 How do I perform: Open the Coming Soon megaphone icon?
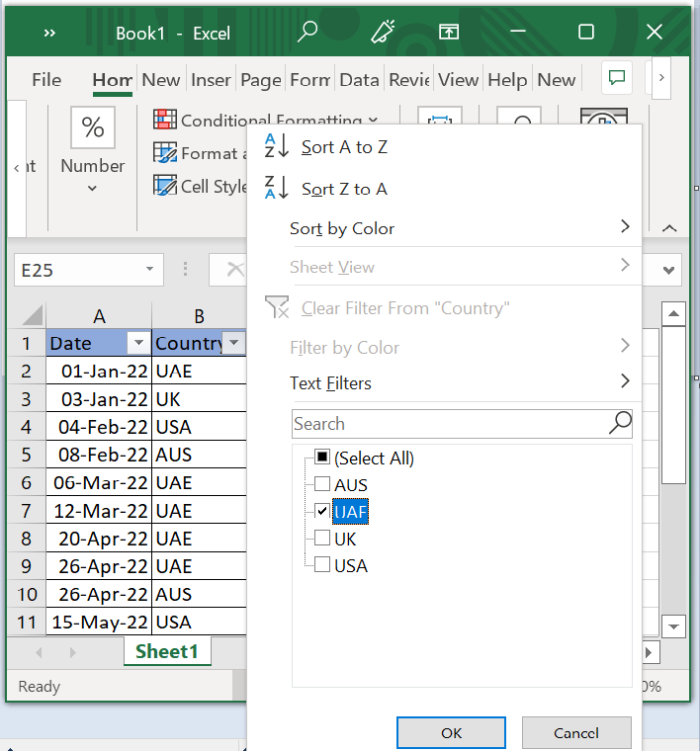(x=382, y=32)
